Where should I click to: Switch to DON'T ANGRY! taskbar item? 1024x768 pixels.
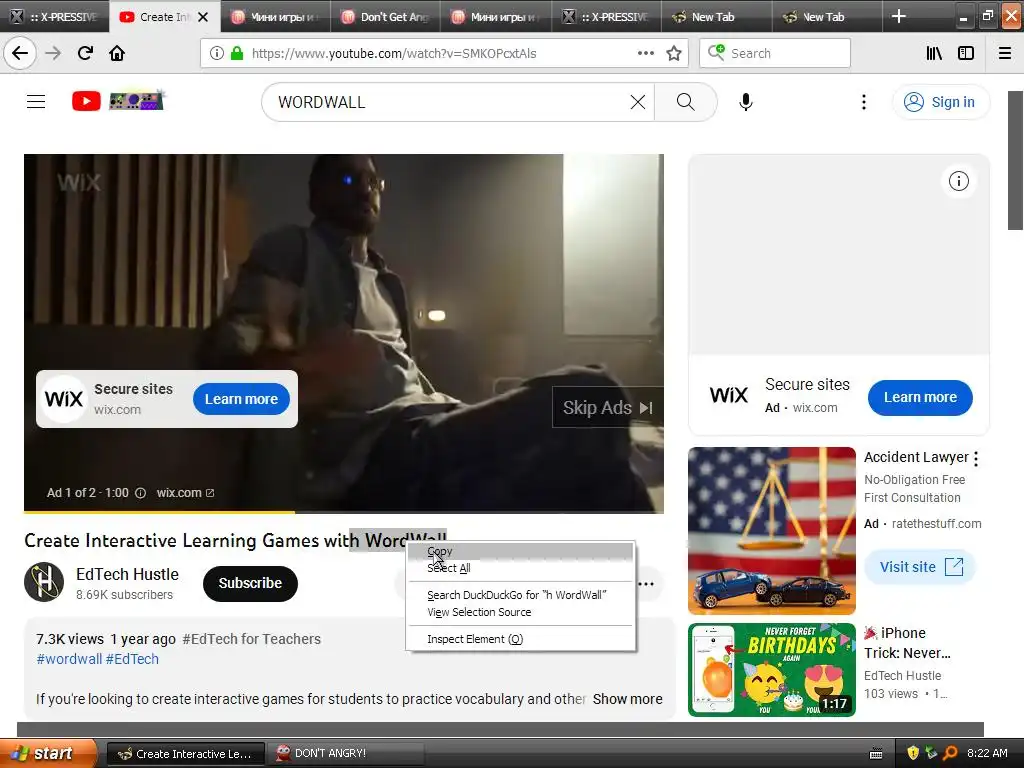coord(346,754)
